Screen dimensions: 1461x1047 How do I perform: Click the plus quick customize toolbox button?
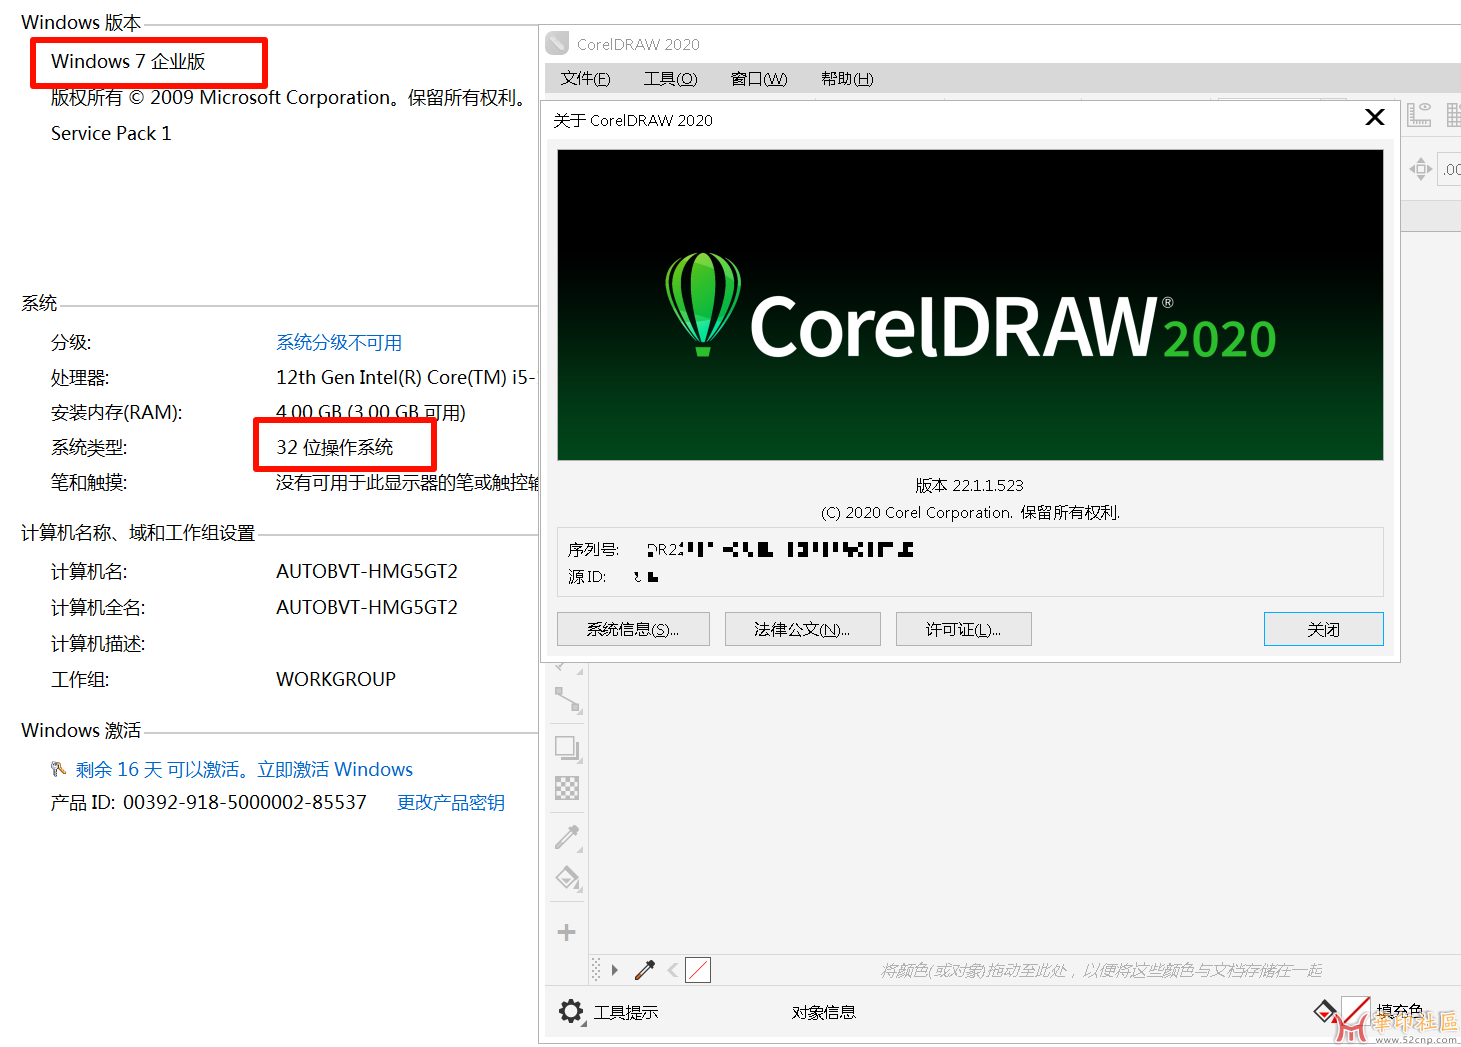point(566,932)
